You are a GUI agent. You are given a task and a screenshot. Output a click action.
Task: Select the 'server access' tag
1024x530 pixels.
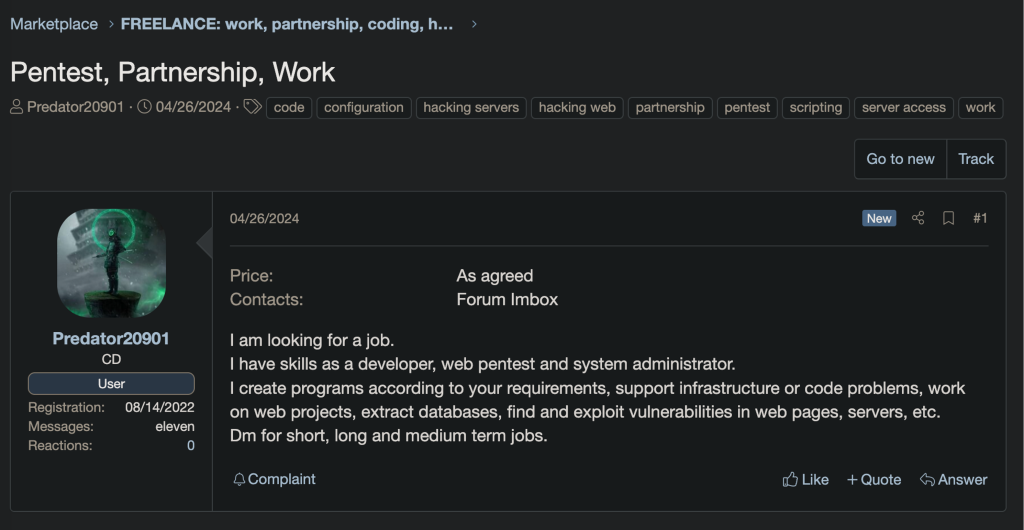(x=904, y=108)
